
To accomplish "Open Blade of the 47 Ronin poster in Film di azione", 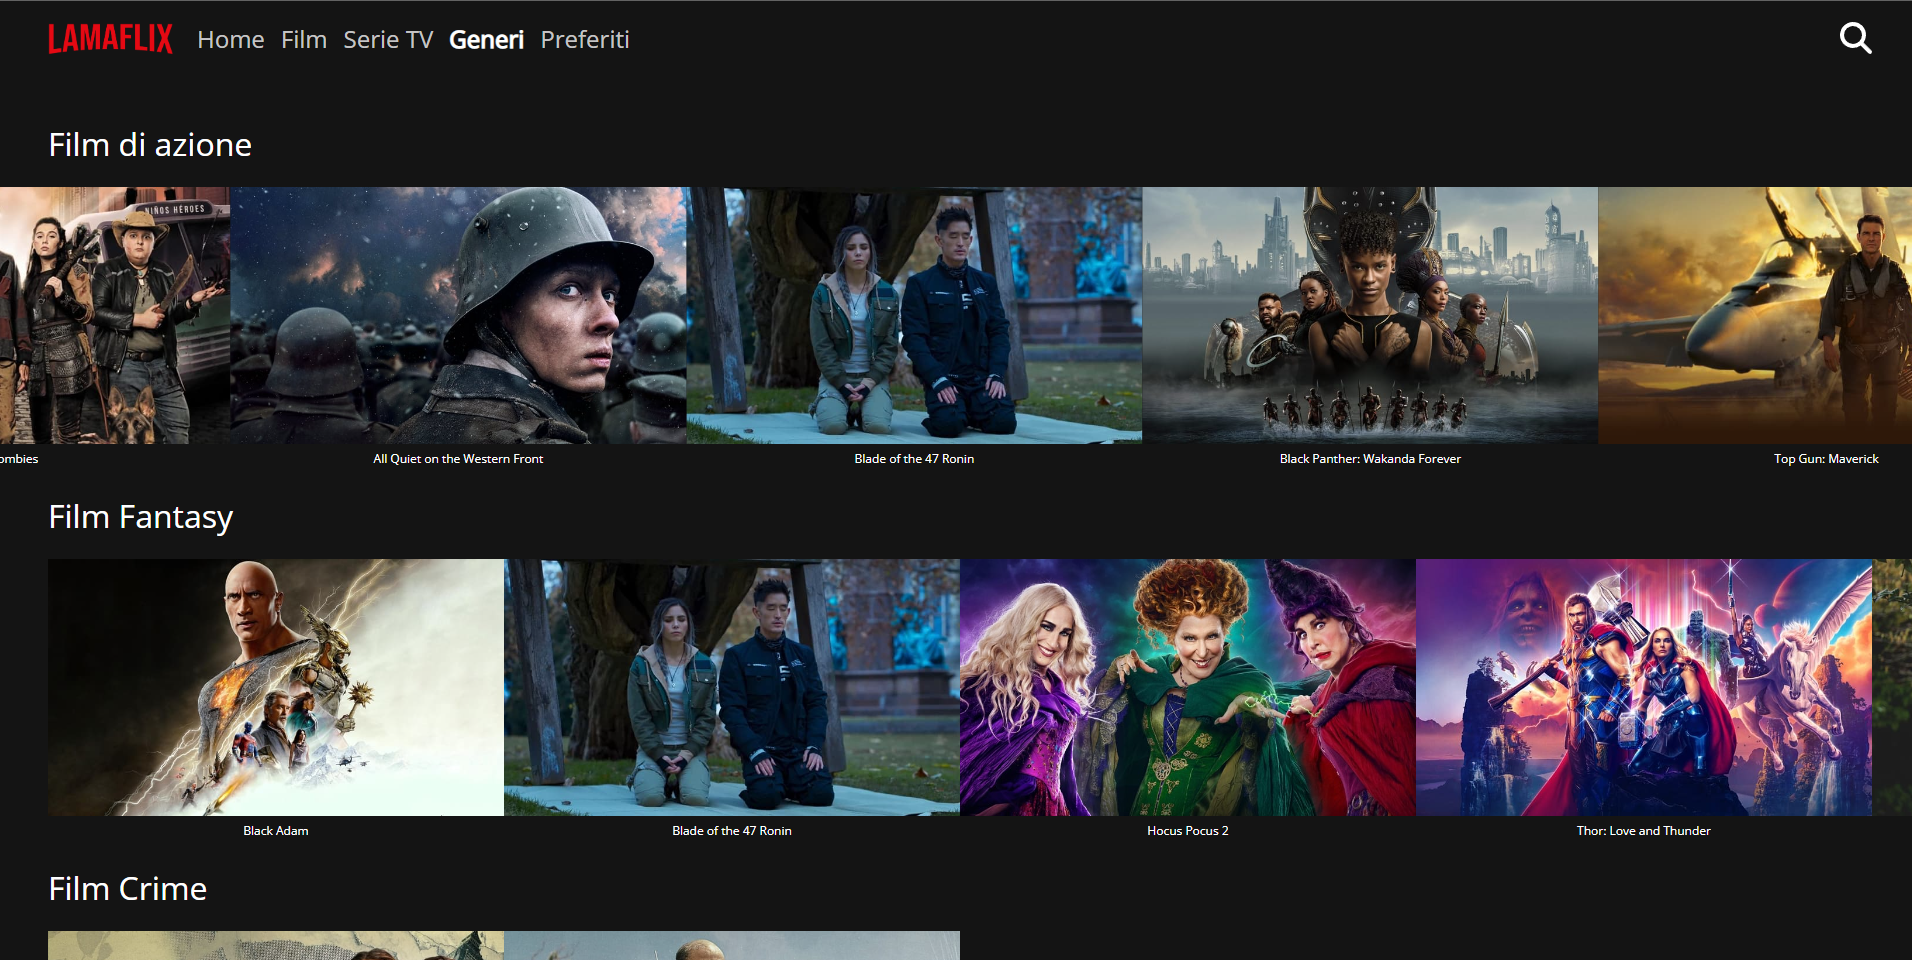I will [x=914, y=315].
